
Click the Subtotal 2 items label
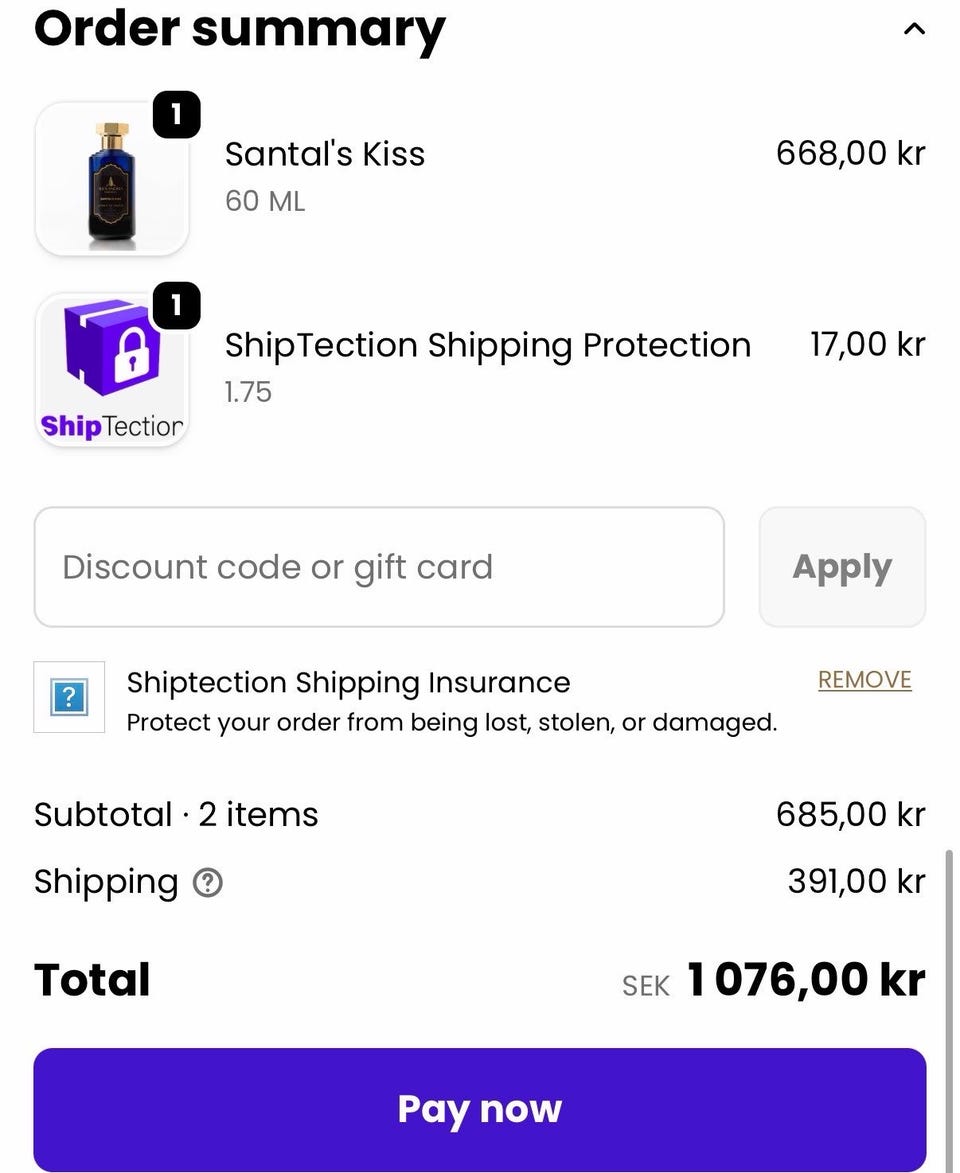click(176, 814)
